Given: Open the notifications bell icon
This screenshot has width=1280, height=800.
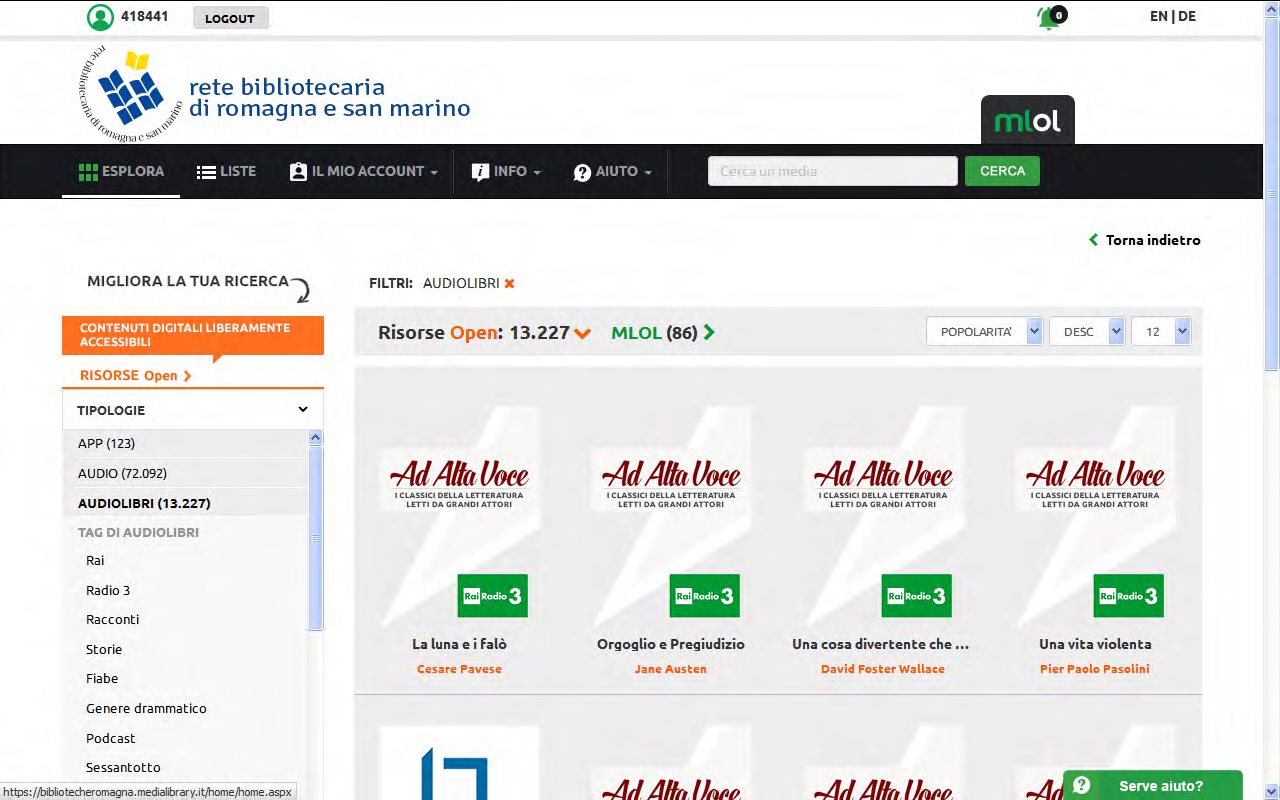Looking at the screenshot, I should (x=1050, y=17).
